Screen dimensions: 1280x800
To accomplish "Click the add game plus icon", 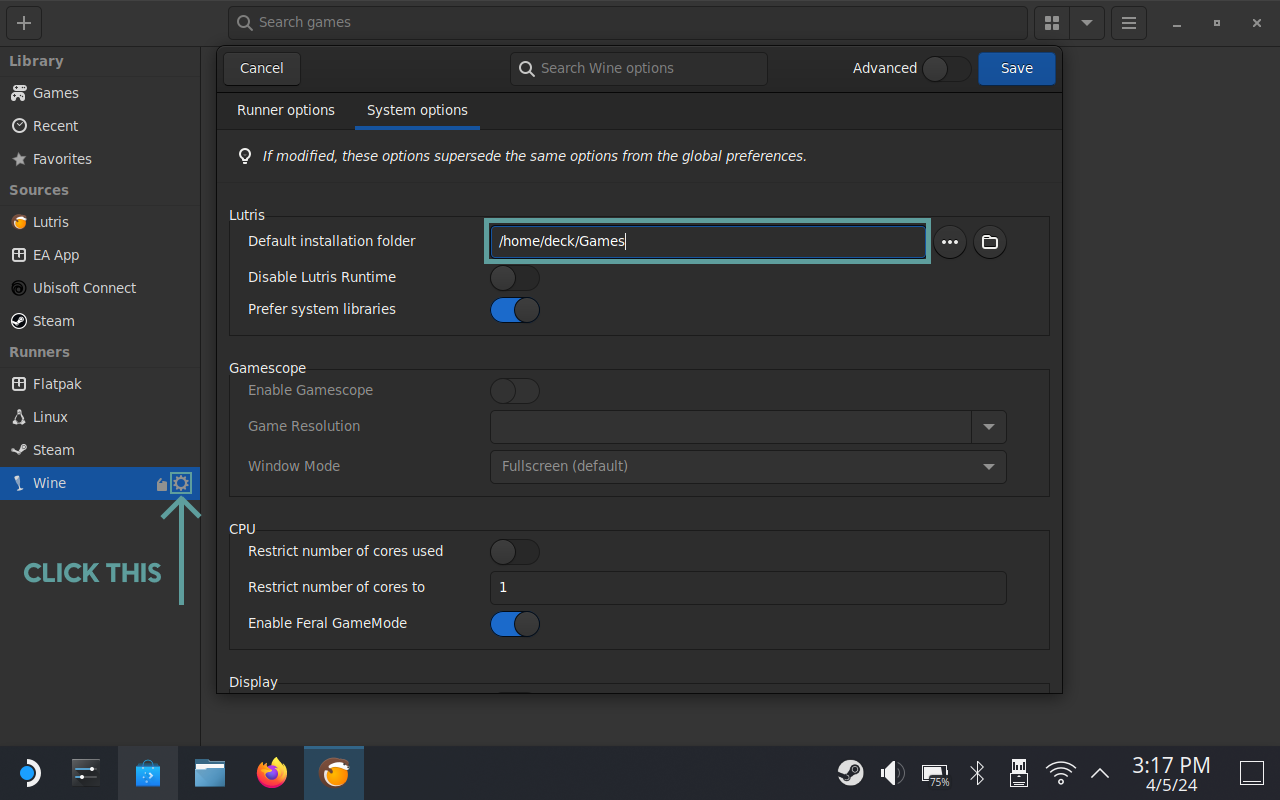I will 24,23.
